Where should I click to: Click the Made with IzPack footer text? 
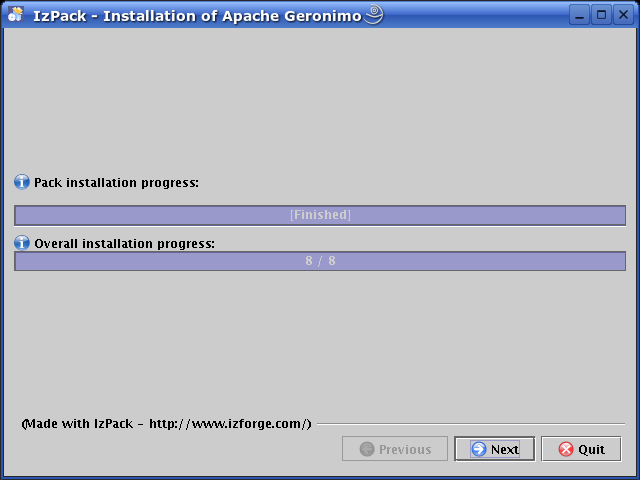[x=166, y=424]
